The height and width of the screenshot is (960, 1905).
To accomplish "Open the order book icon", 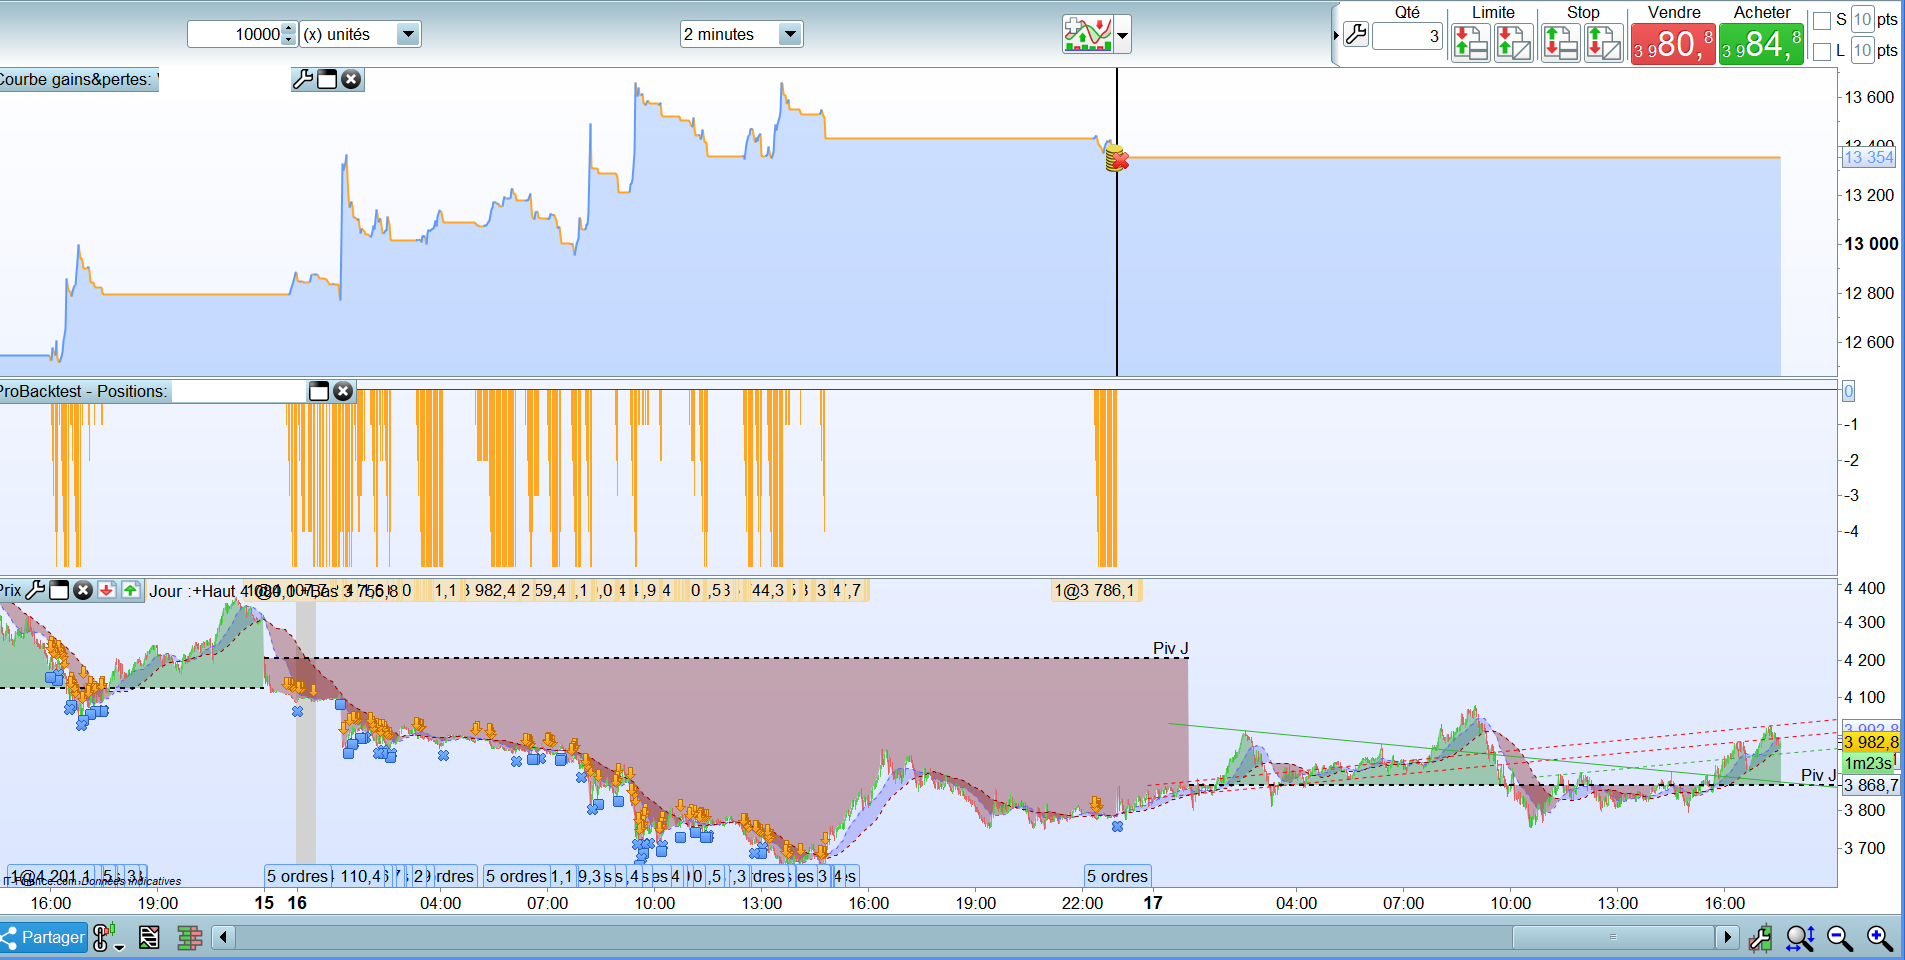I will coord(189,937).
